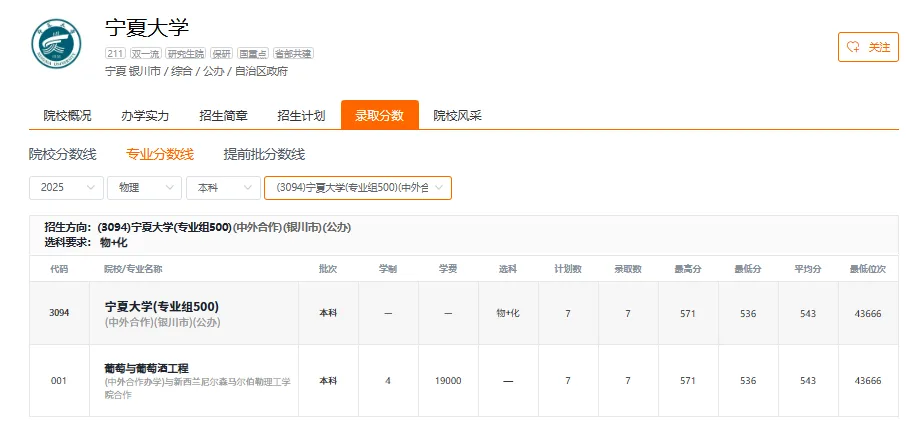924x426 pixels.
Task: Click the heart icon in 关注 button
Action: [853, 47]
